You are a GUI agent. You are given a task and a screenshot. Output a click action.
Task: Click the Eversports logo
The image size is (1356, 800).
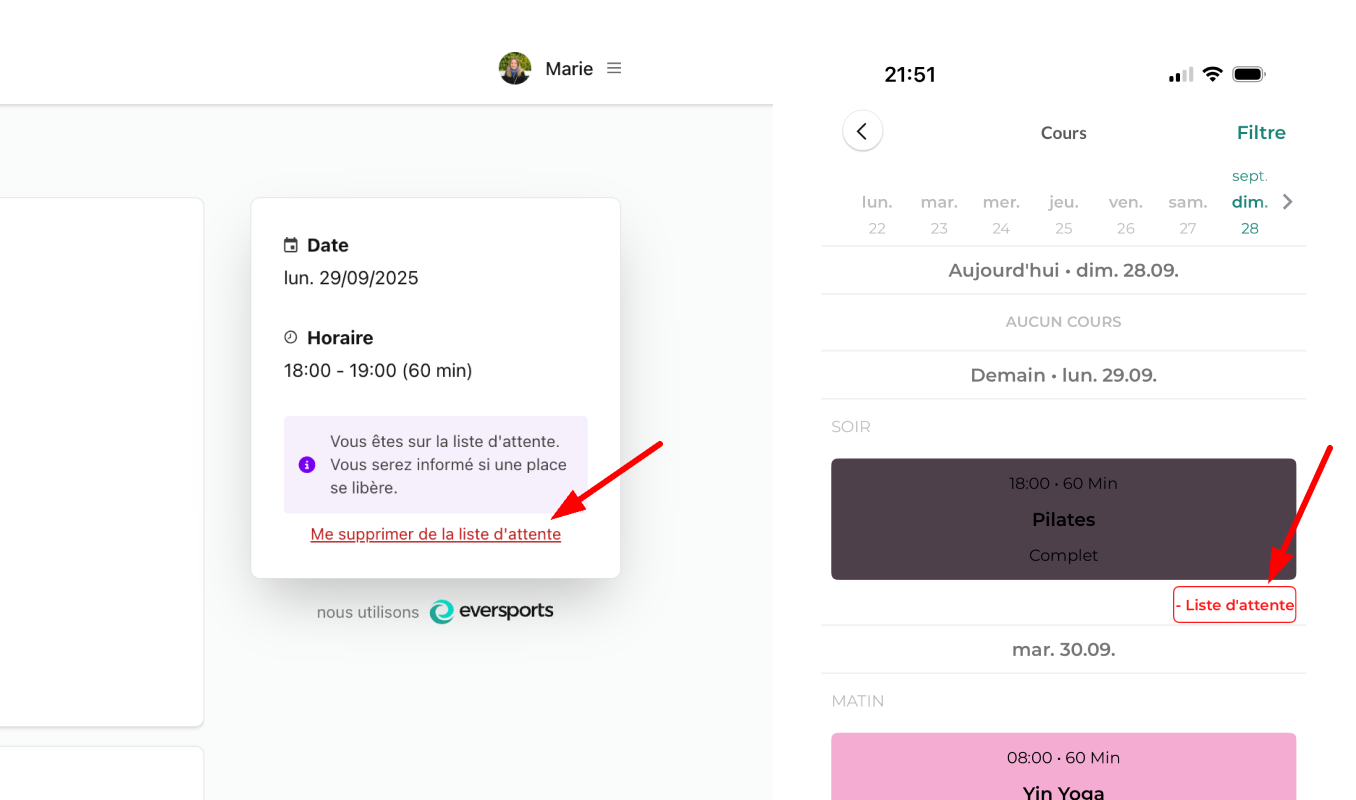(x=491, y=611)
